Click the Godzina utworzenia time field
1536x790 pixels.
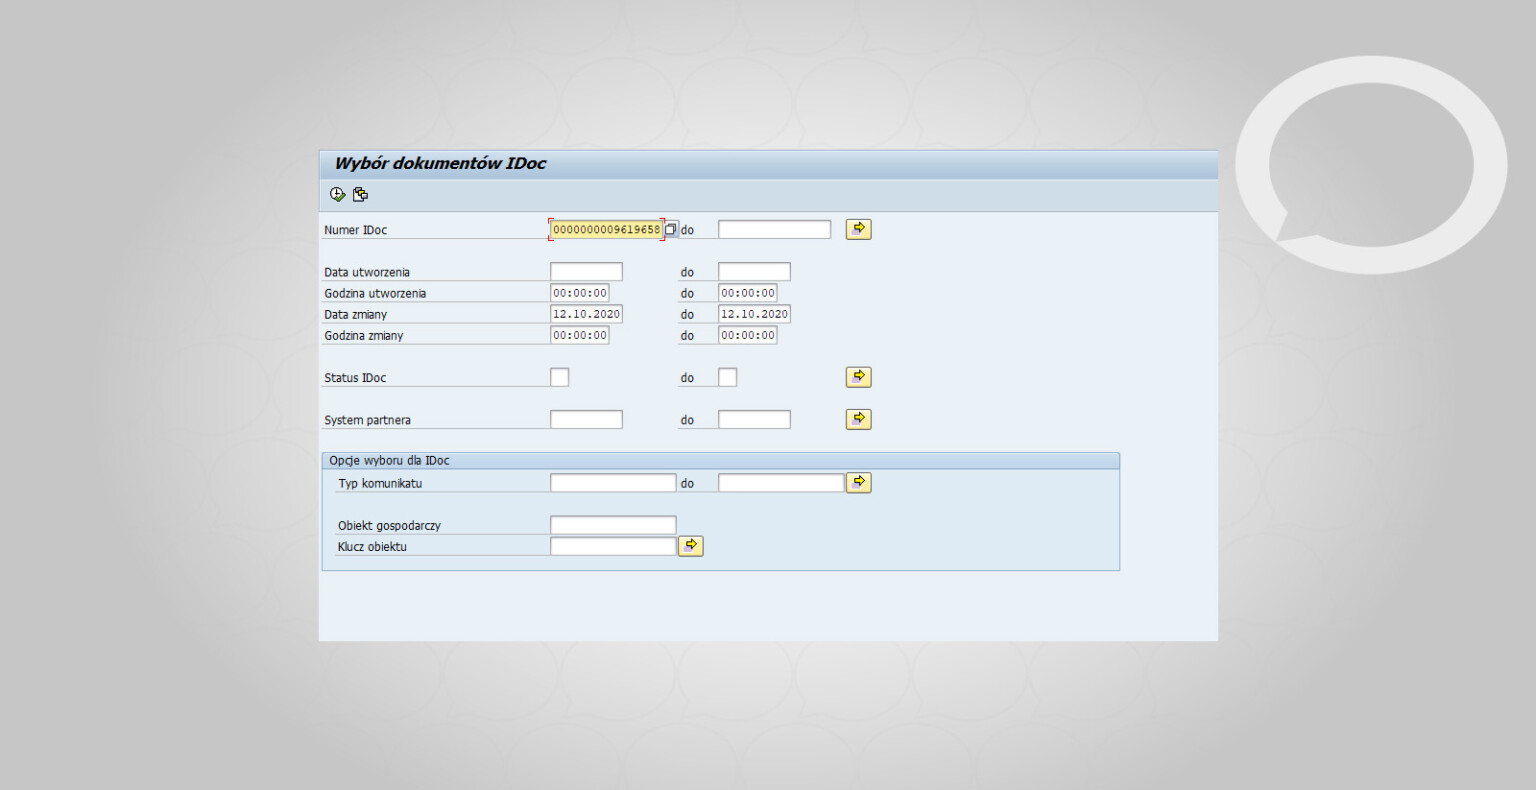pos(580,292)
